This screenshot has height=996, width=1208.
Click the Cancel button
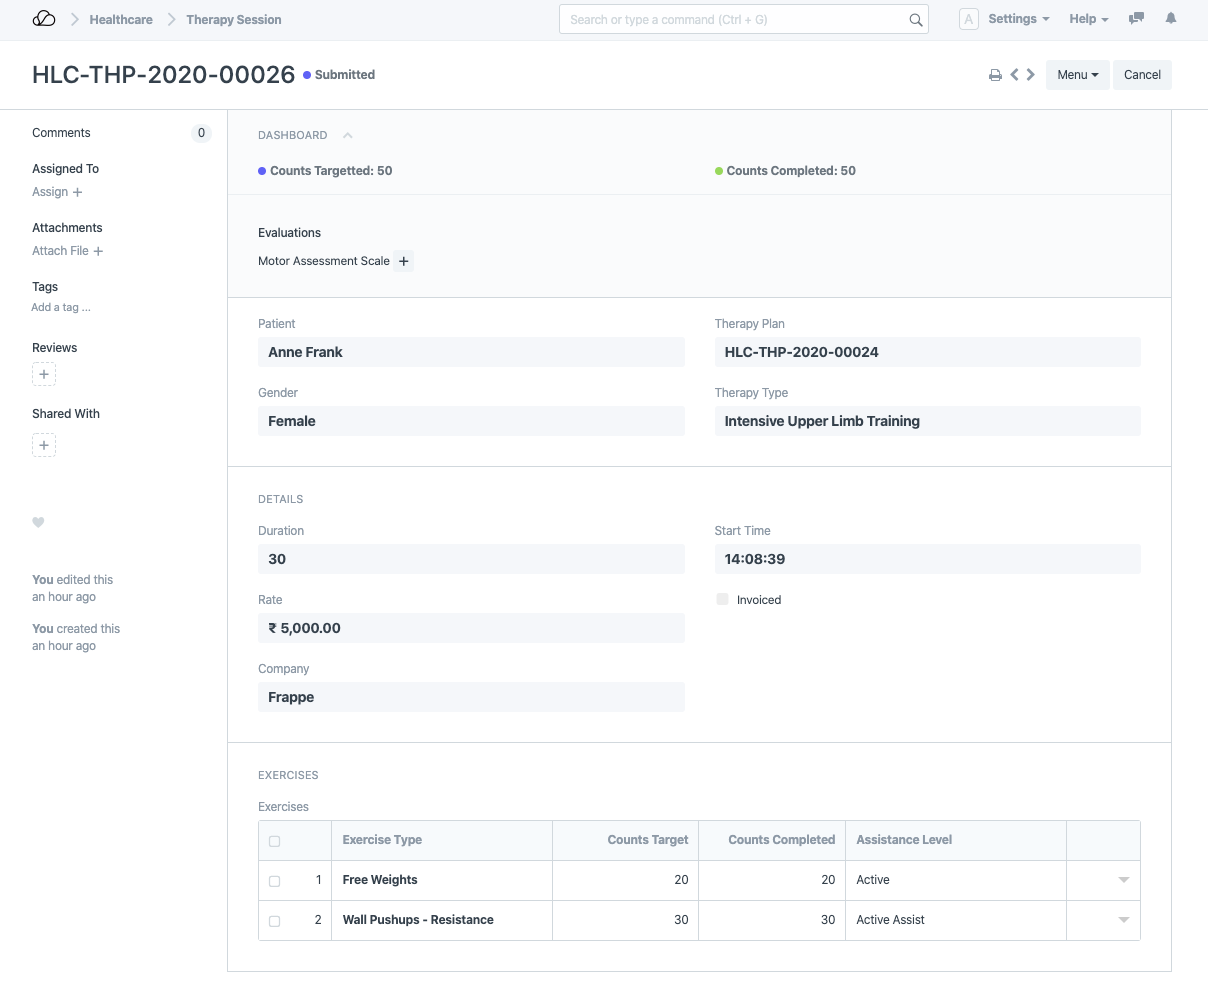tap(1142, 74)
